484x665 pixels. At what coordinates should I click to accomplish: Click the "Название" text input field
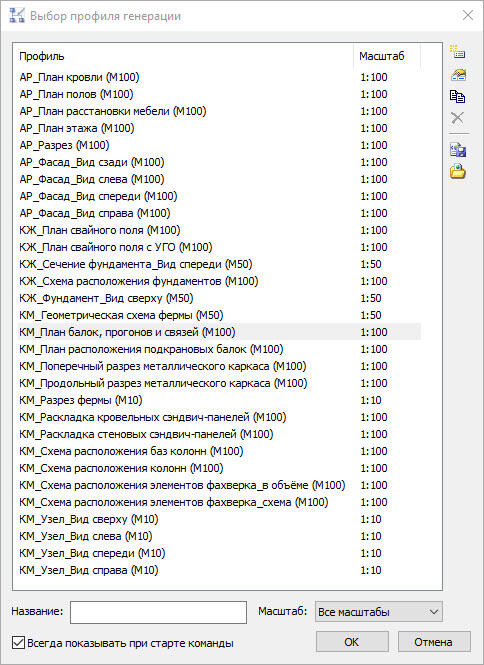pyautogui.click(x=158, y=612)
